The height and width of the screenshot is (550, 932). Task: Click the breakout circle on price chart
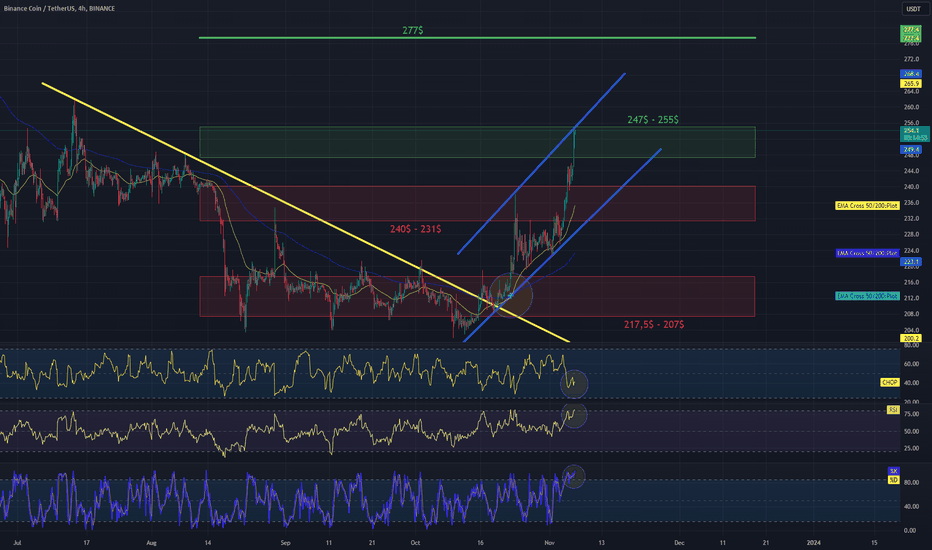click(511, 295)
